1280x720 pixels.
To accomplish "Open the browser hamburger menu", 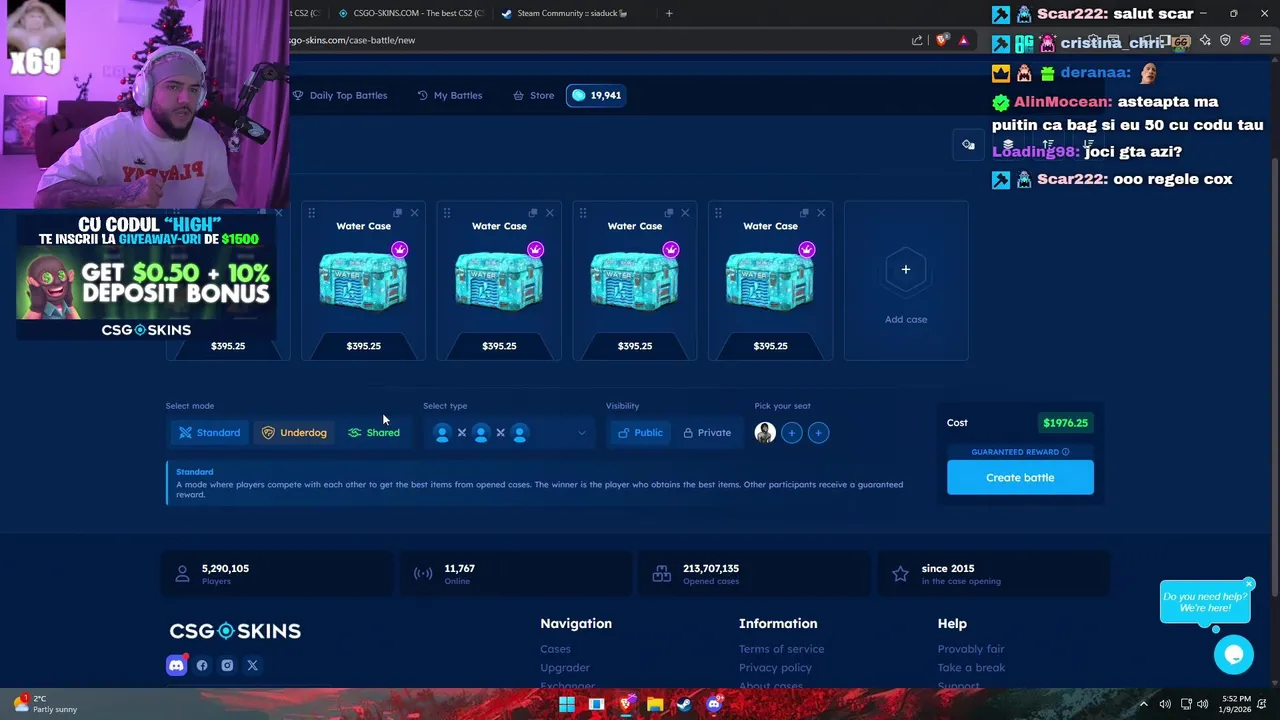I will (x=1265, y=40).
